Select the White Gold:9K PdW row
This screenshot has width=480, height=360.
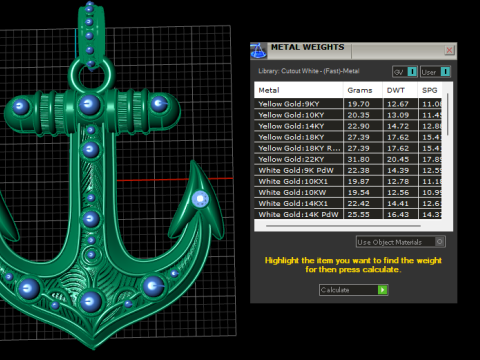(348, 170)
